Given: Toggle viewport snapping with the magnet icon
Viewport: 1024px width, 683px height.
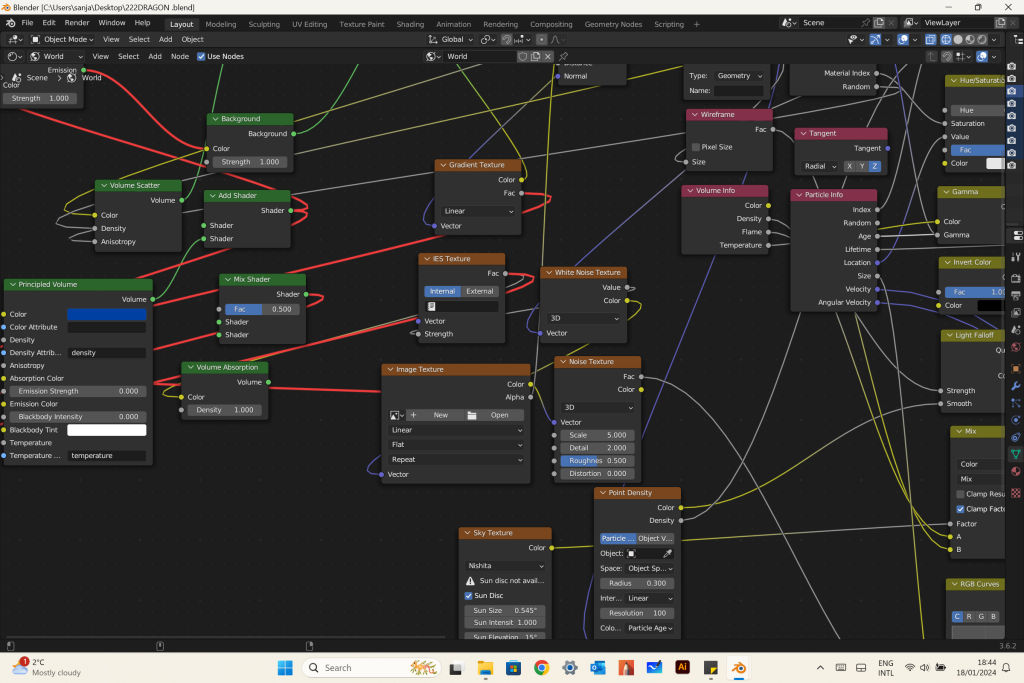Looking at the screenshot, I should (506, 40).
